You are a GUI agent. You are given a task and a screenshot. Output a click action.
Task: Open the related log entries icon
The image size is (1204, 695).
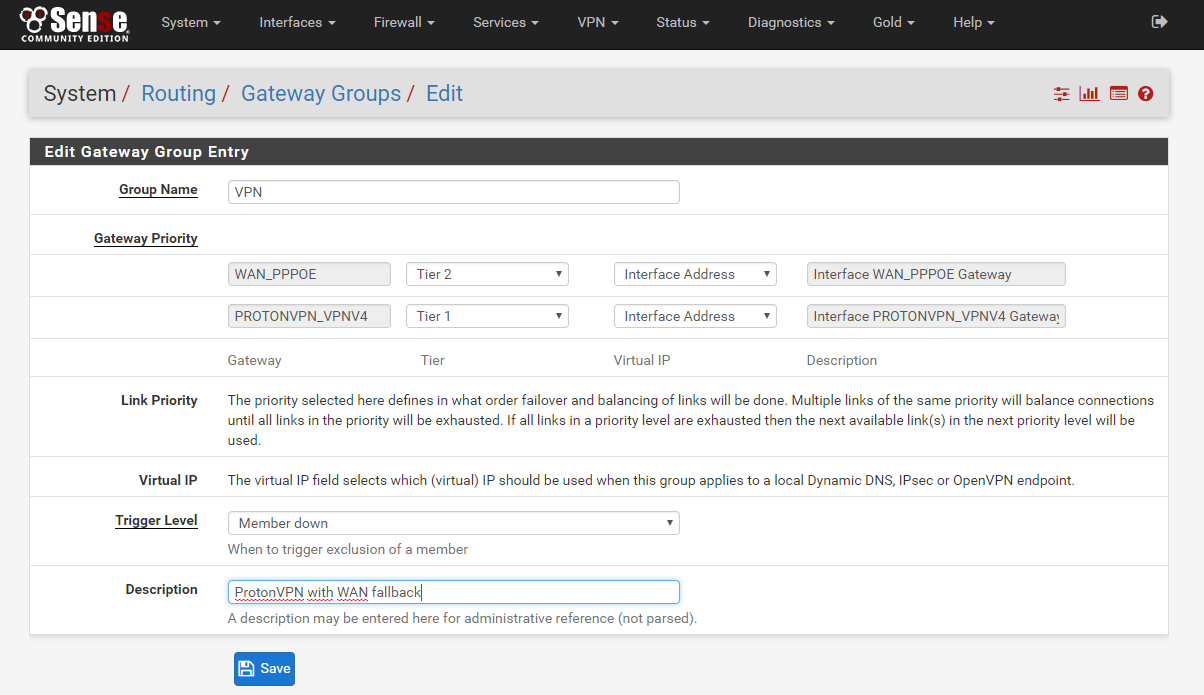[1118, 94]
